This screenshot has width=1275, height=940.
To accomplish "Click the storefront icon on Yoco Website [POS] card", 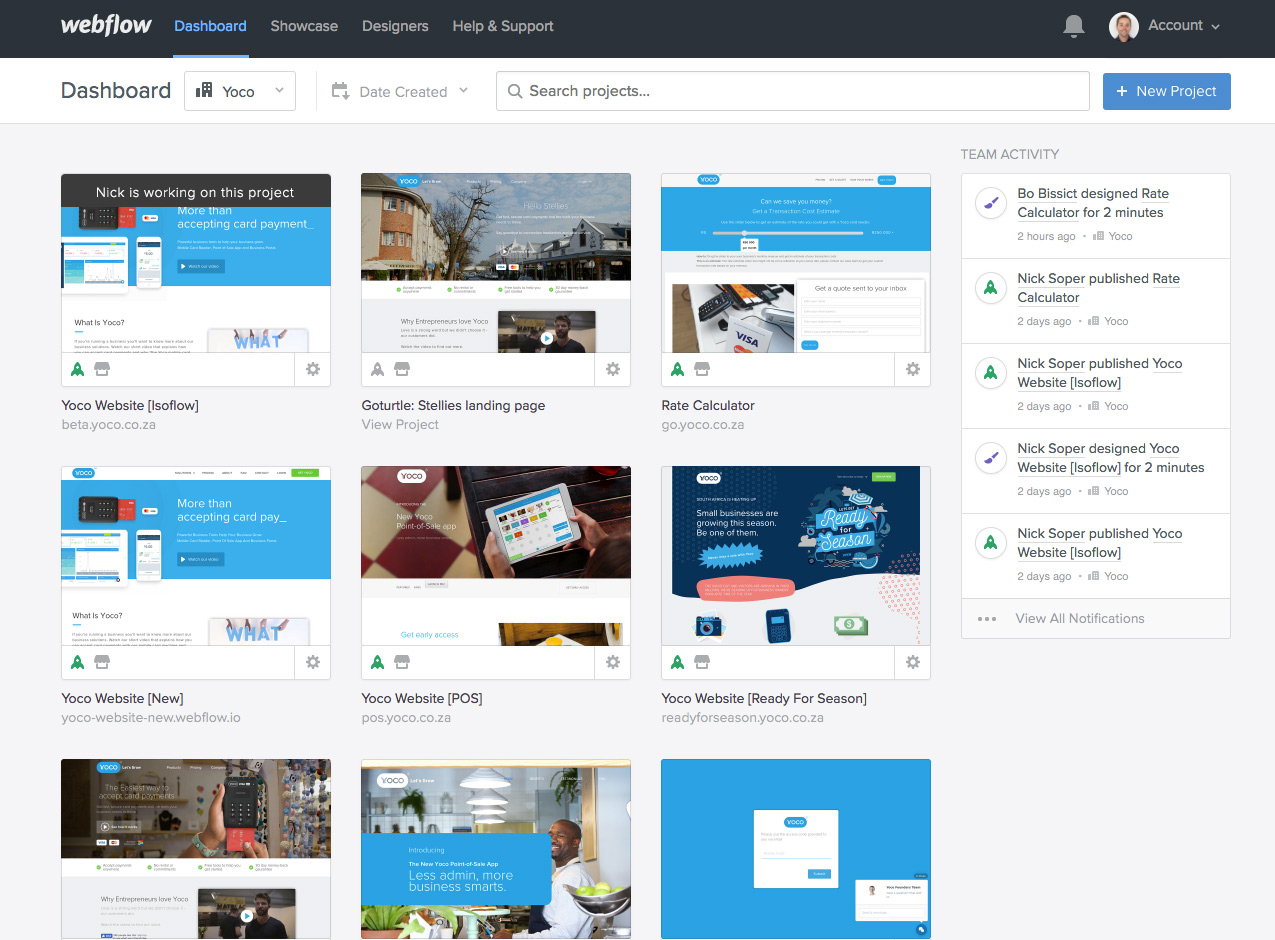I will pos(402,662).
